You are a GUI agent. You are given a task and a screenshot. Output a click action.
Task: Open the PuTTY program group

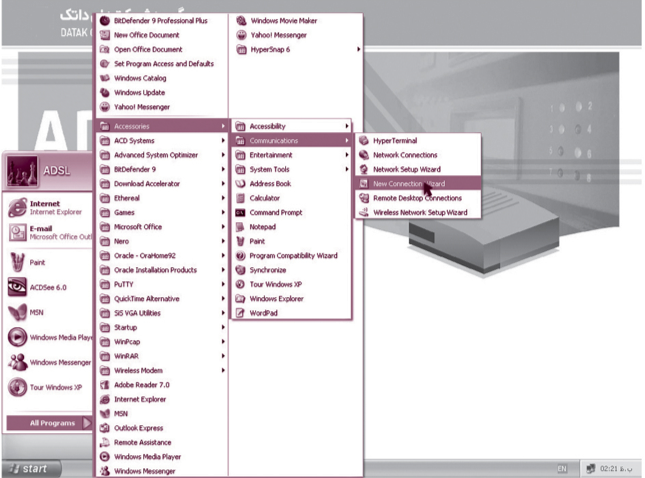pos(162,285)
